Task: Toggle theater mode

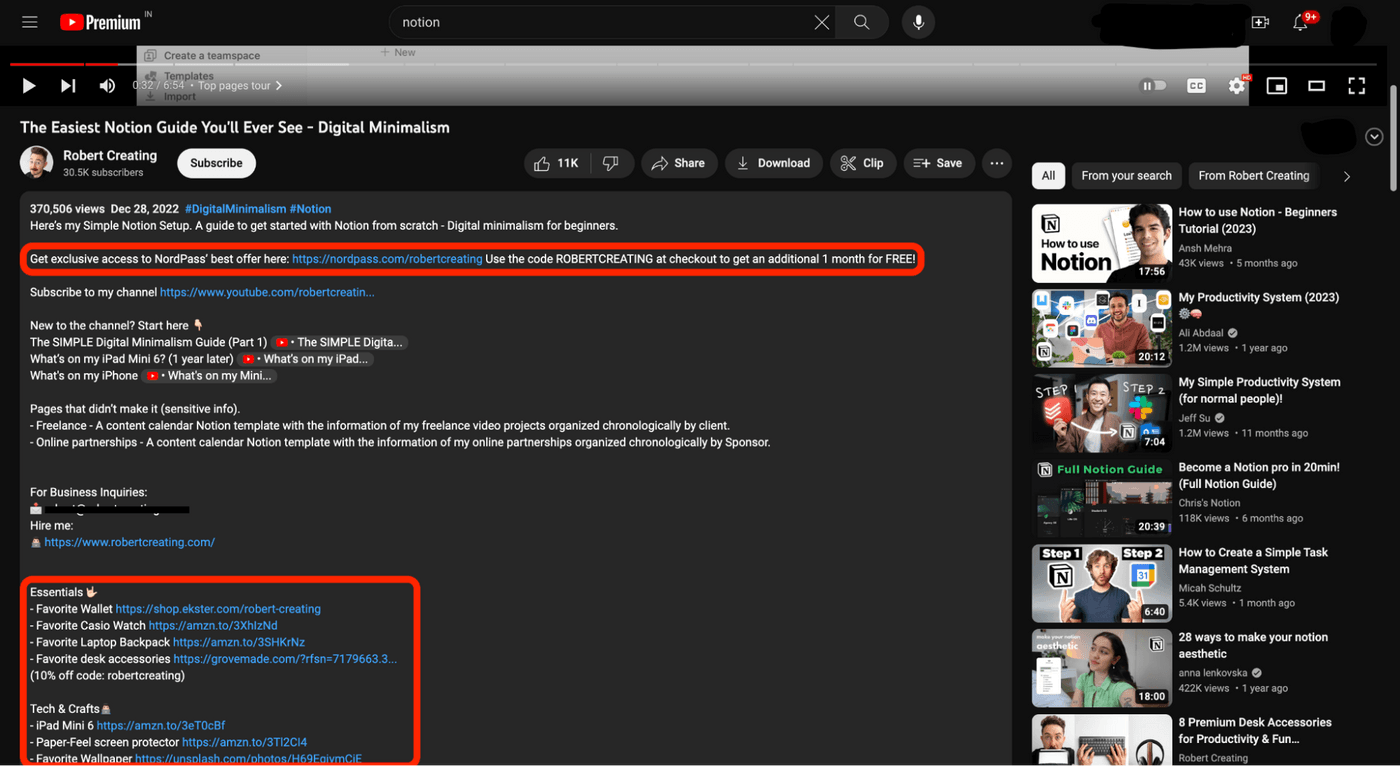Action: (x=1316, y=86)
